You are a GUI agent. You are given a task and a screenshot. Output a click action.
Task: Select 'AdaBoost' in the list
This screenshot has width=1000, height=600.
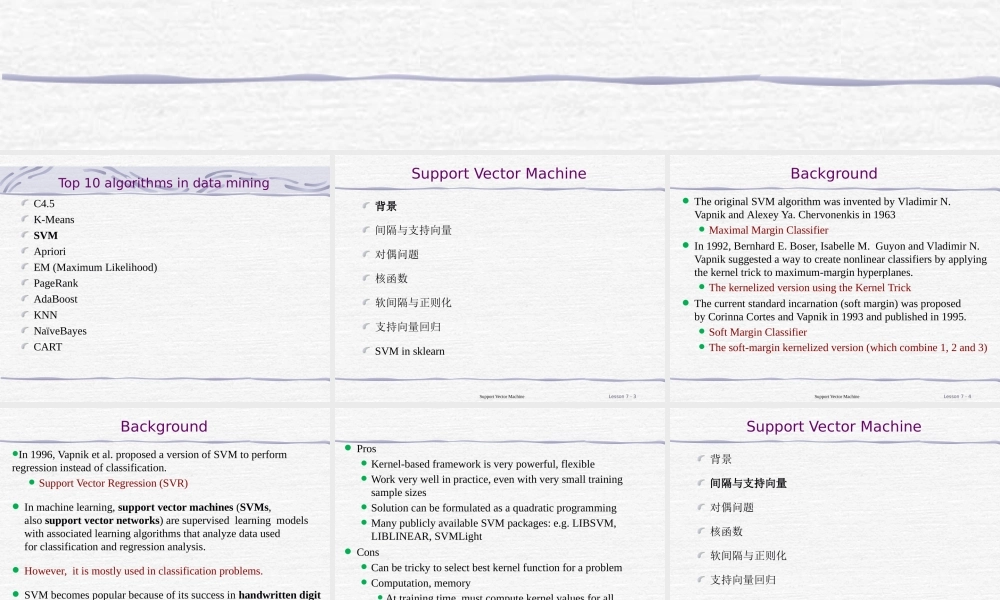pyautogui.click(x=55, y=299)
